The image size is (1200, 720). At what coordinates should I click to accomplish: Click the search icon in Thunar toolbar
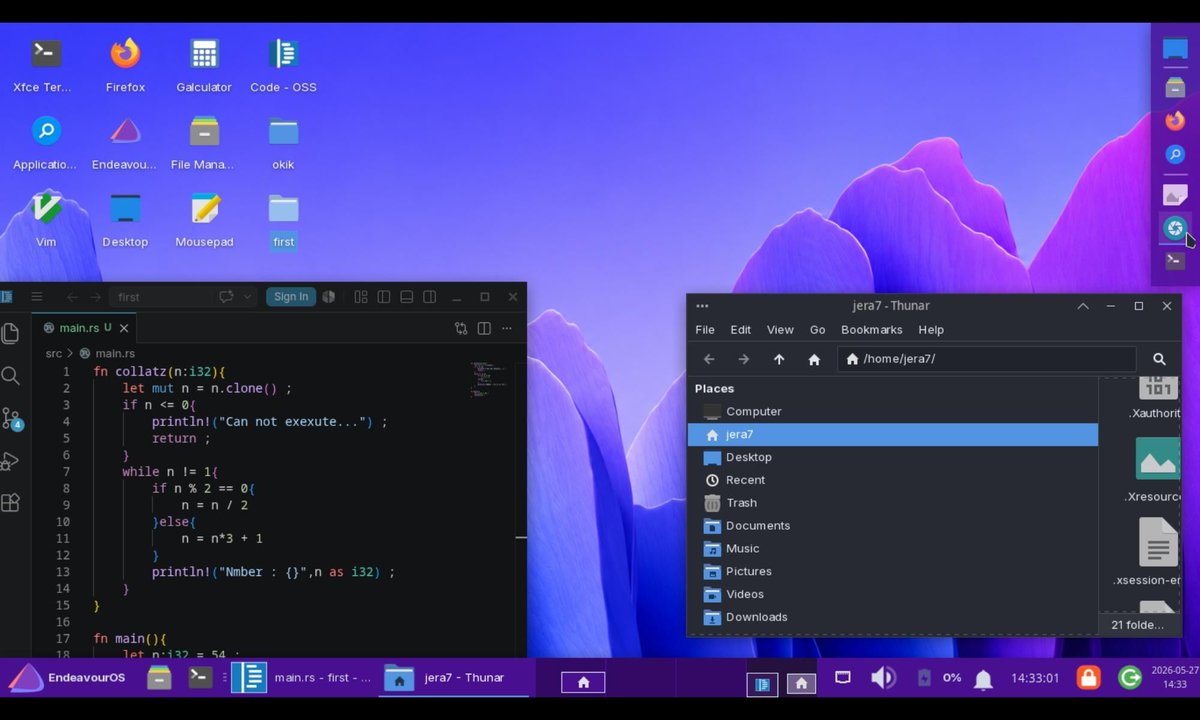[1159, 359]
